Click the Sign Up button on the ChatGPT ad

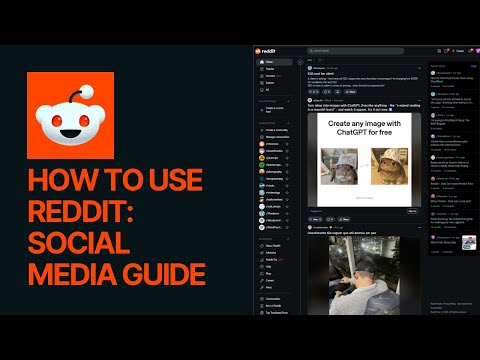click(x=412, y=211)
